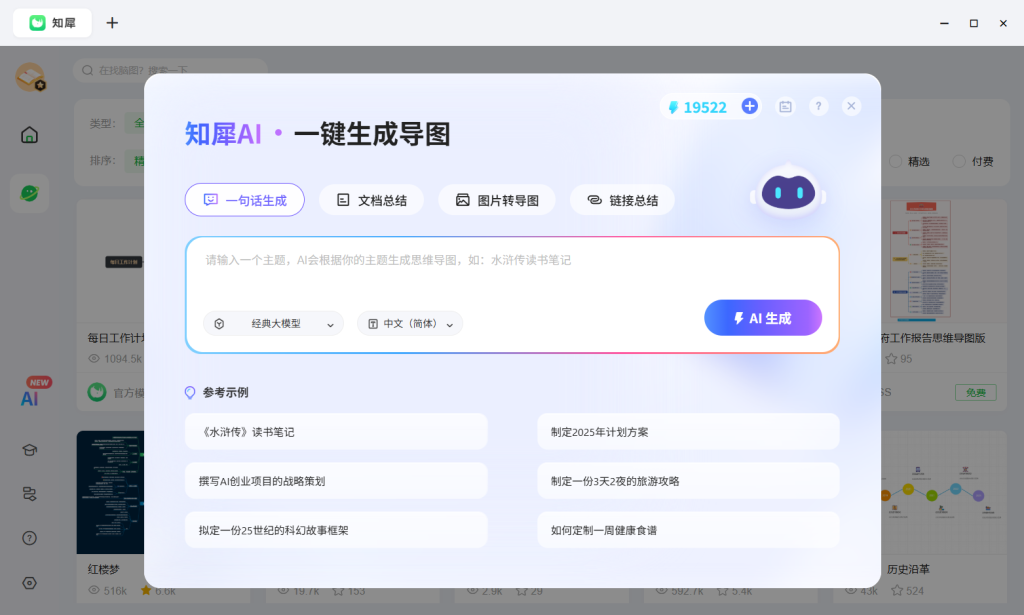
Task: Open the user avatar in the sidebar
Action: 30,77
